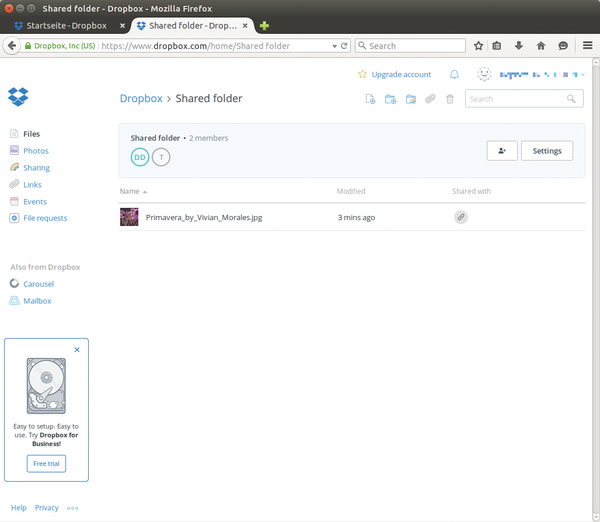Click the Events calendar icon
The width and height of the screenshot is (600, 522).
[x=14, y=201]
